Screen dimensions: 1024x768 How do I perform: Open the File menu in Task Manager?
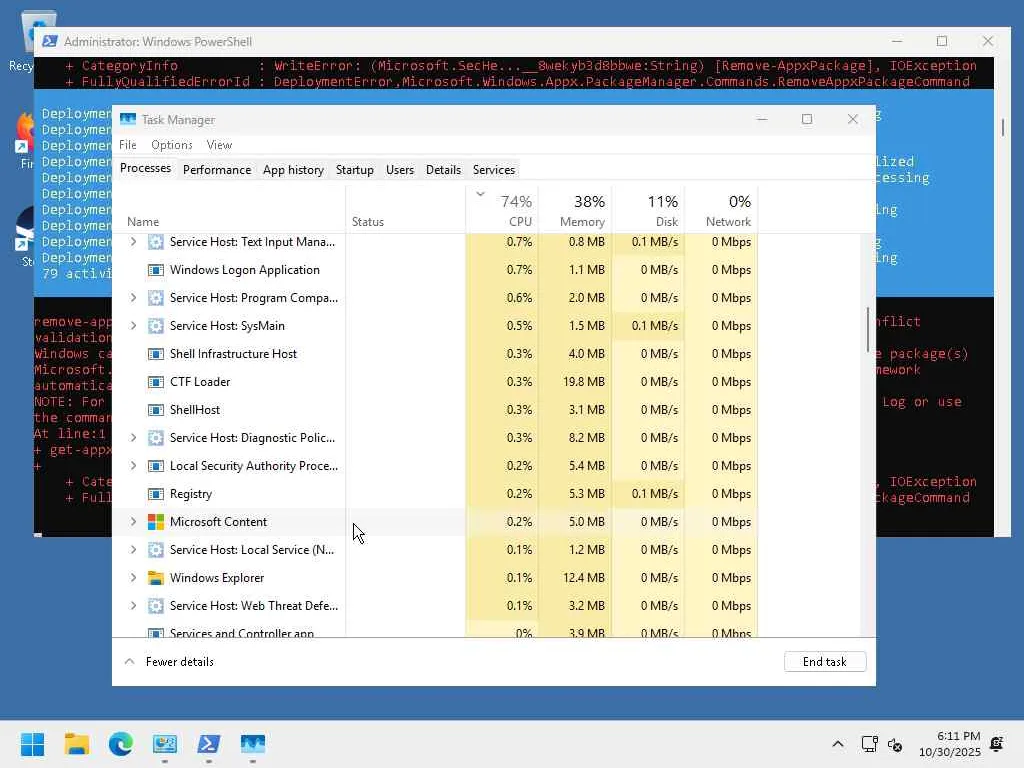[x=128, y=145]
